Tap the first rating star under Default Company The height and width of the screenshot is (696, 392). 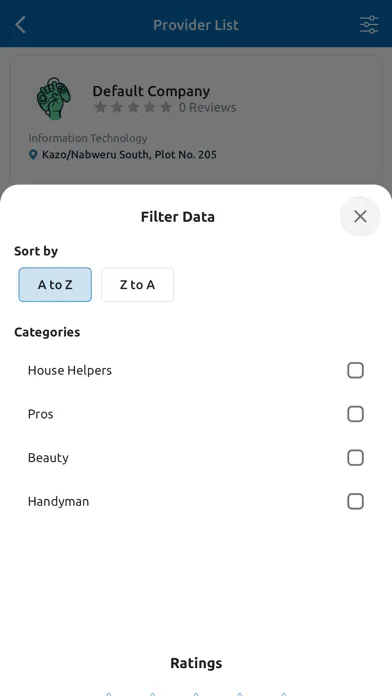tap(100, 107)
